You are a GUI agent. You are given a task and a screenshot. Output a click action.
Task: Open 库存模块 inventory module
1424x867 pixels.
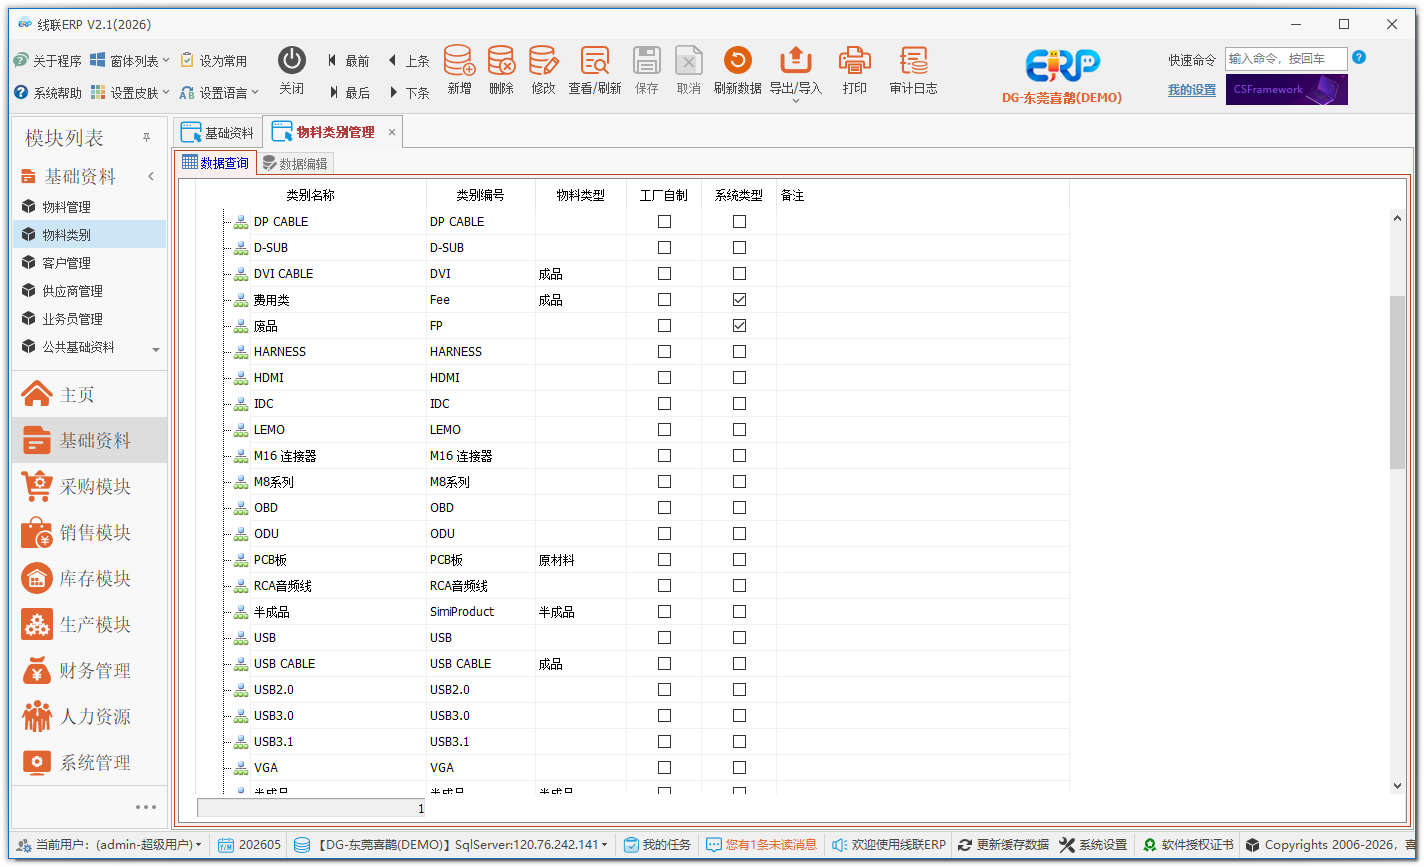click(89, 579)
